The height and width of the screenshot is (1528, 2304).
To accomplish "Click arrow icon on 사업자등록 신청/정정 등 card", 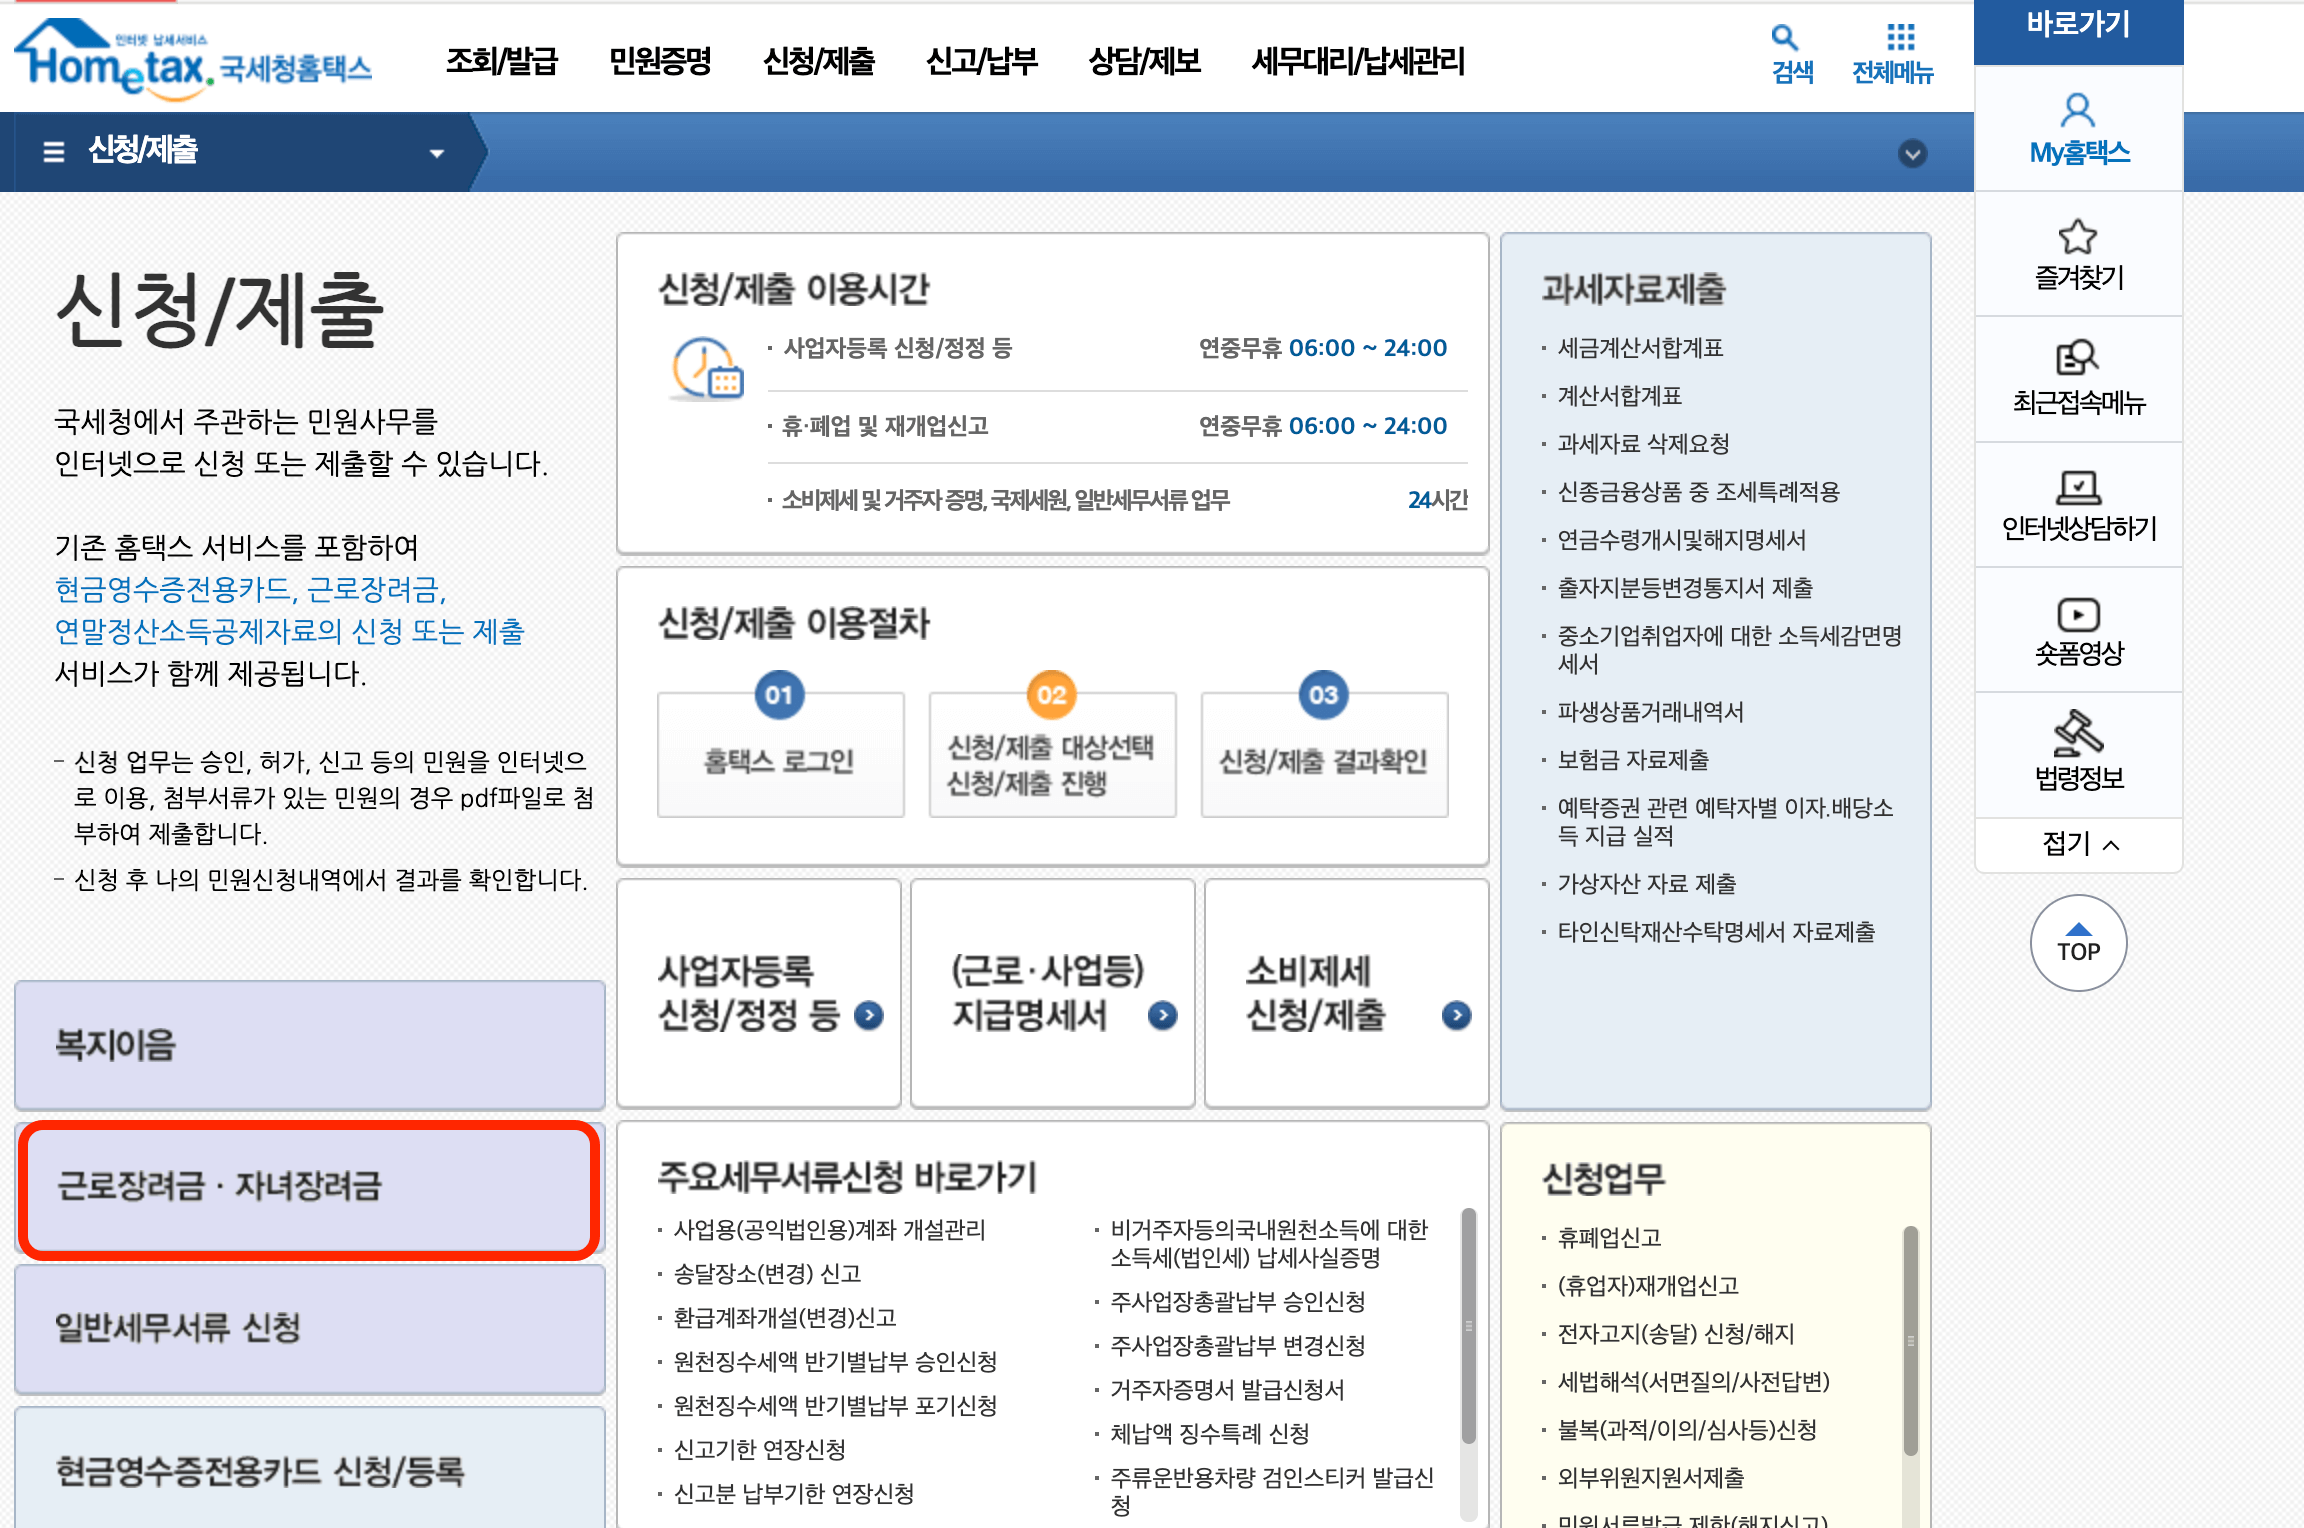I will point(869,1016).
